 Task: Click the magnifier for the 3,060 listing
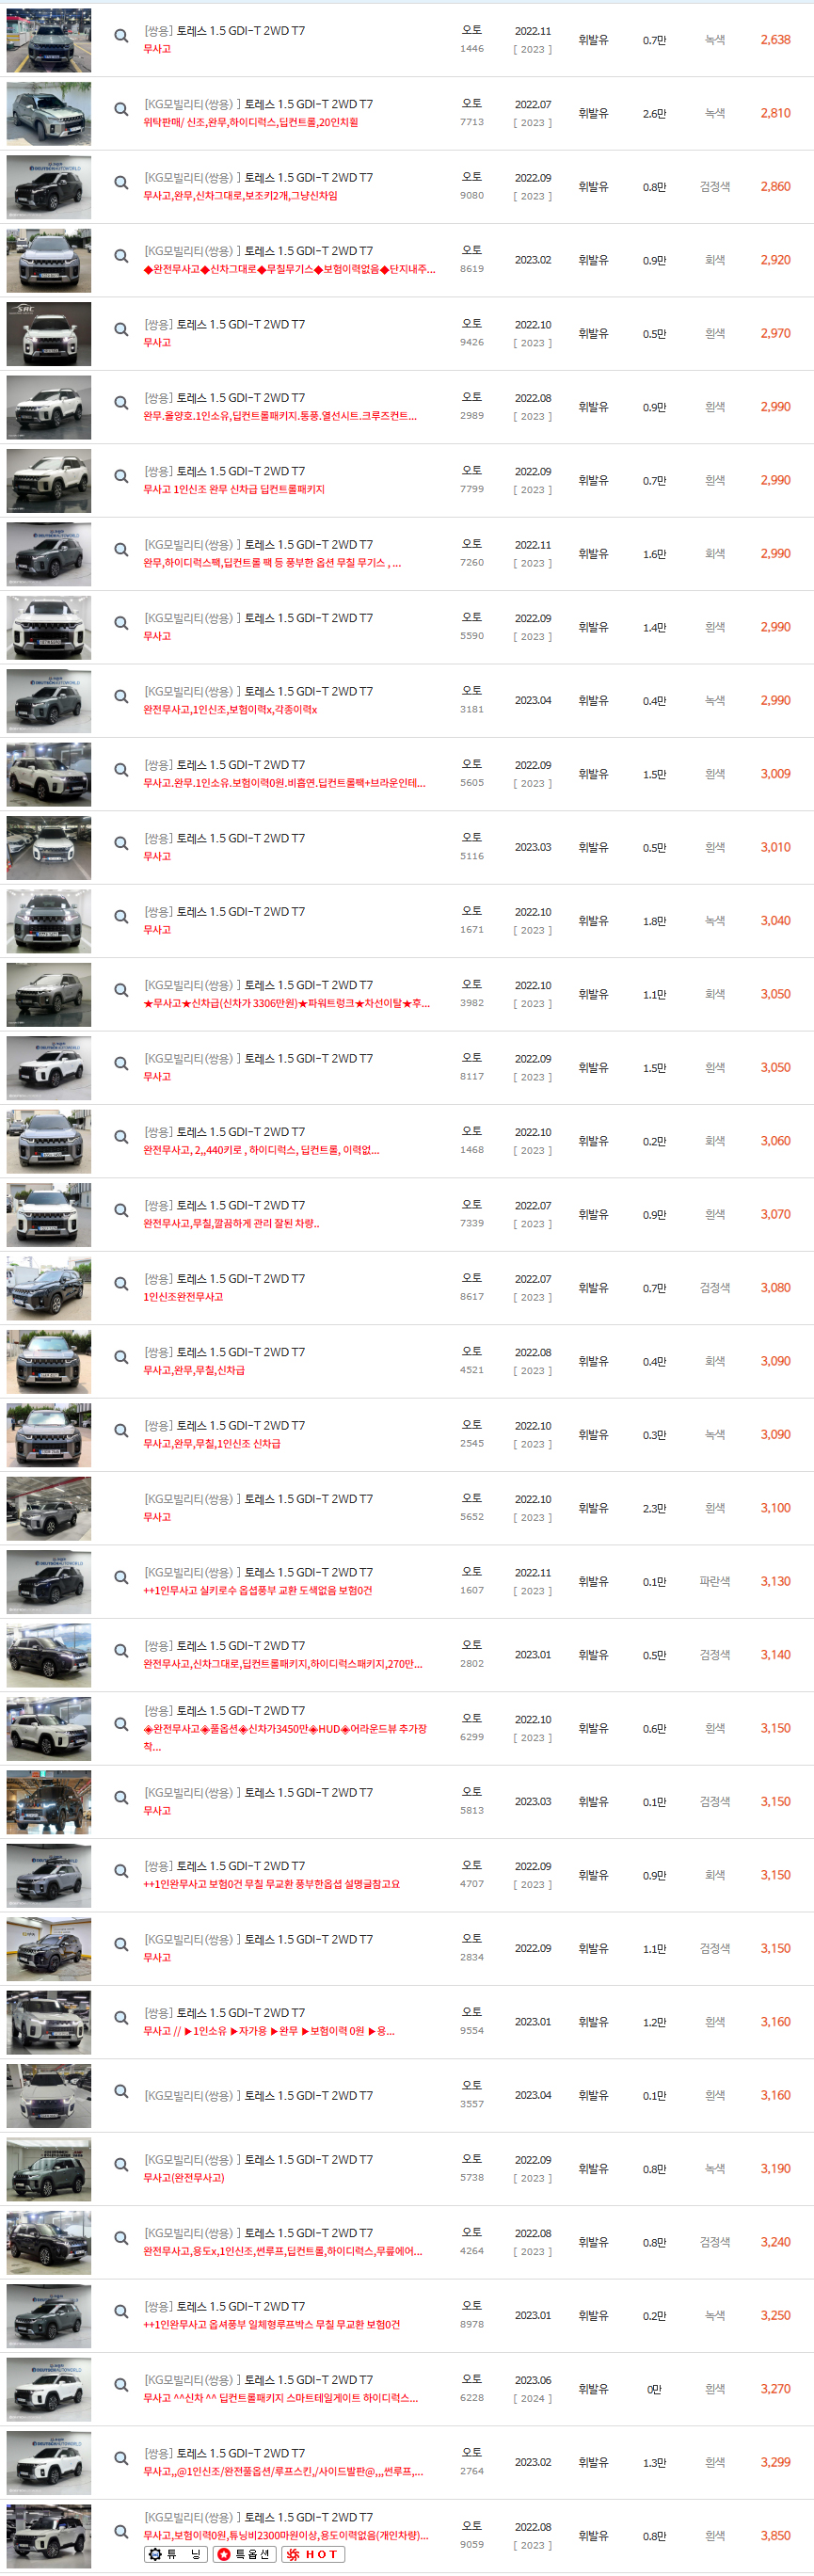[x=121, y=1137]
